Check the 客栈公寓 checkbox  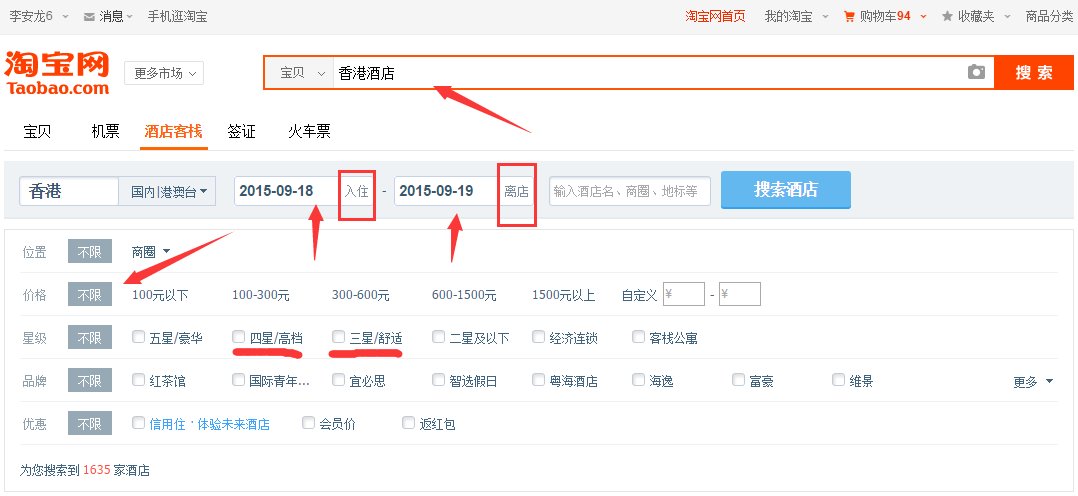pos(639,337)
